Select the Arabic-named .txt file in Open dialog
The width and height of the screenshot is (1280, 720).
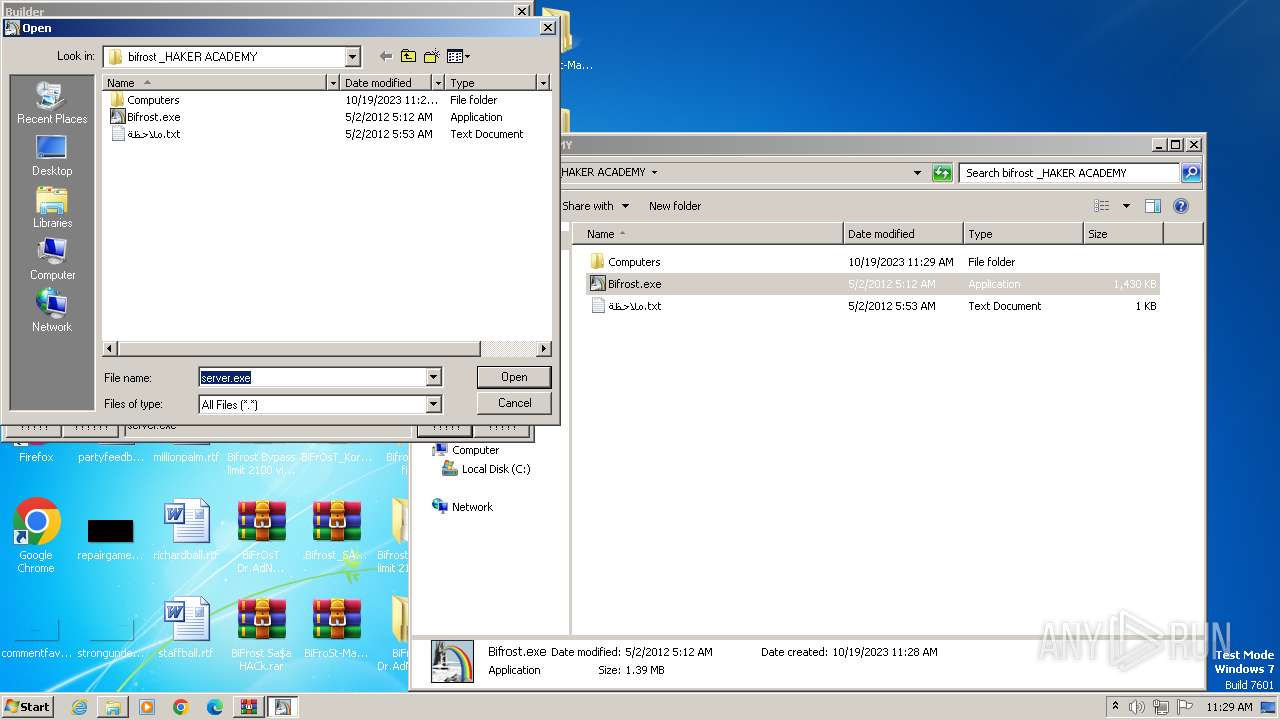pyautogui.click(x=144, y=134)
